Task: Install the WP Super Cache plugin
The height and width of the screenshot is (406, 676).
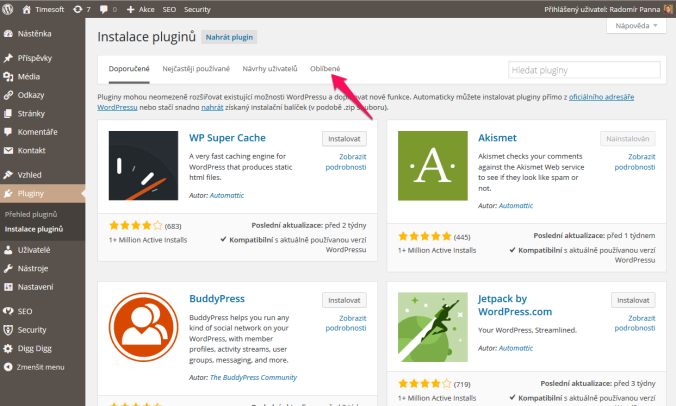Action: 344,139
